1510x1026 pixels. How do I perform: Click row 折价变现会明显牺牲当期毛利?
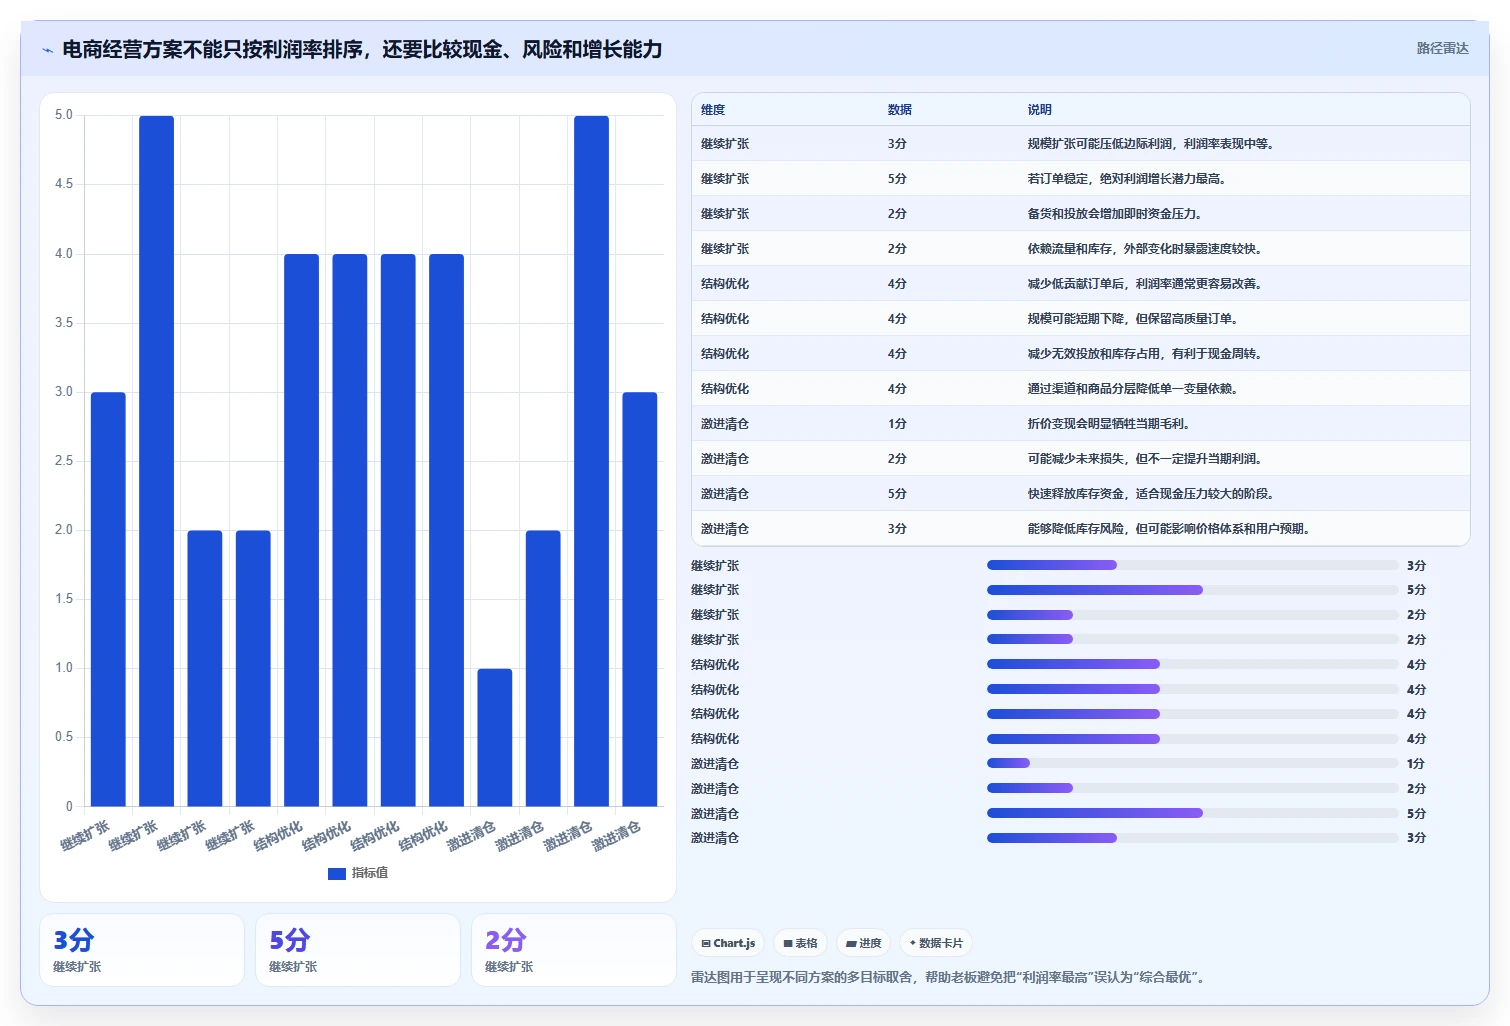1080,424
